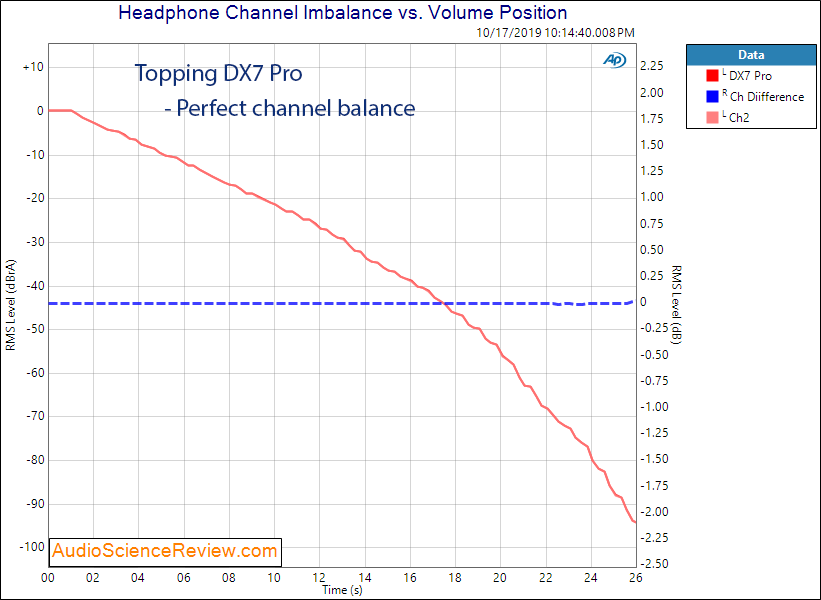Click the '18' tick on the time axis
The width and height of the screenshot is (821, 600).
[455, 578]
